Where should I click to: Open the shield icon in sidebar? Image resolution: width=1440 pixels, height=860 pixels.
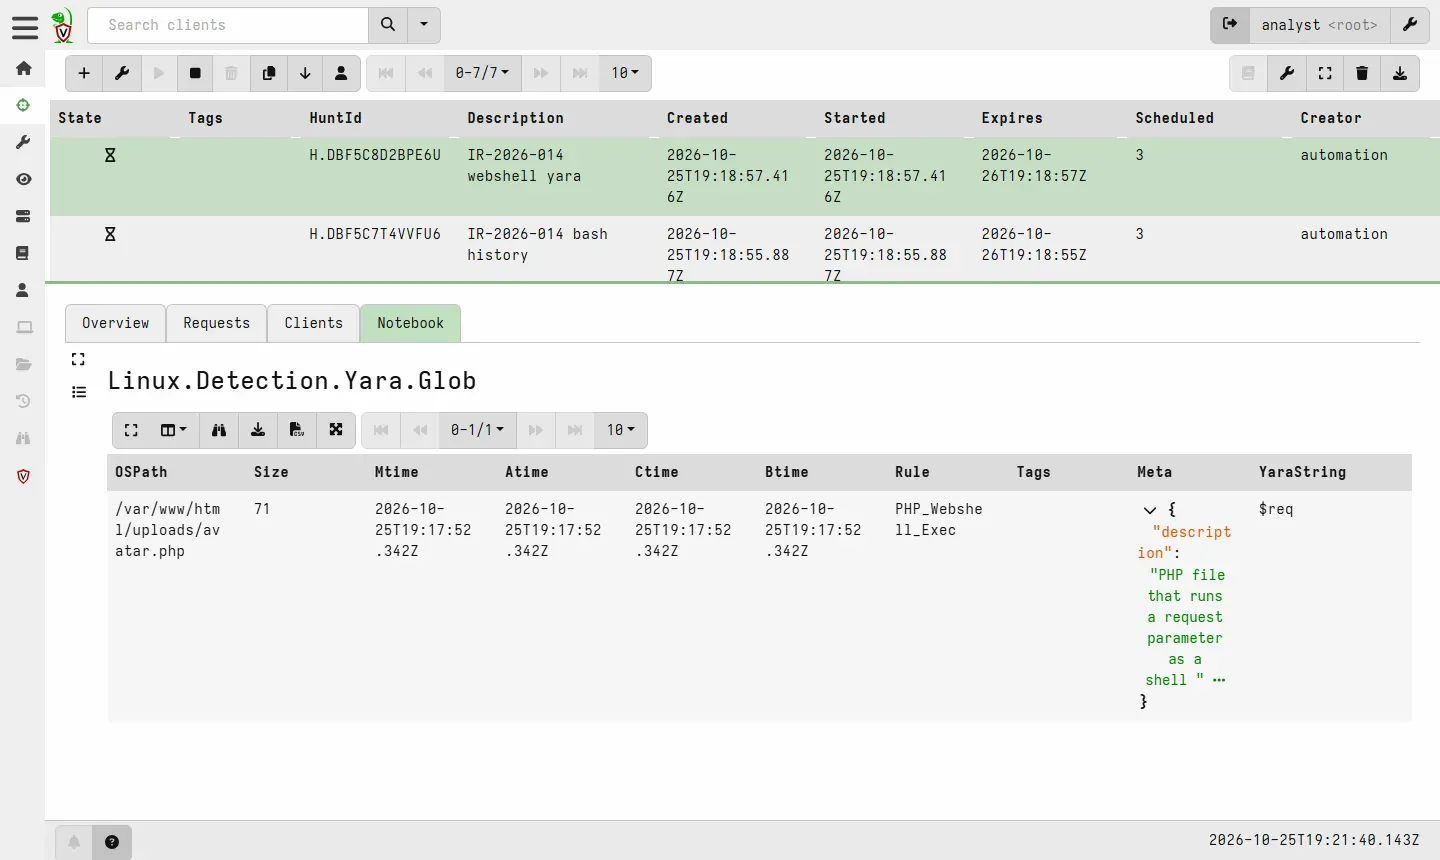[24, 476]
